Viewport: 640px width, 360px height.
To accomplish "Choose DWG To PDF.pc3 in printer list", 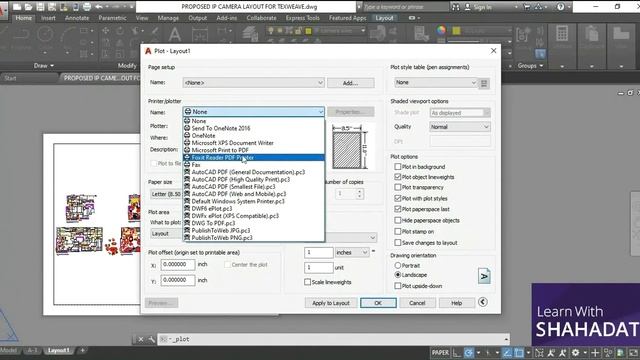I will click(253, 223).
